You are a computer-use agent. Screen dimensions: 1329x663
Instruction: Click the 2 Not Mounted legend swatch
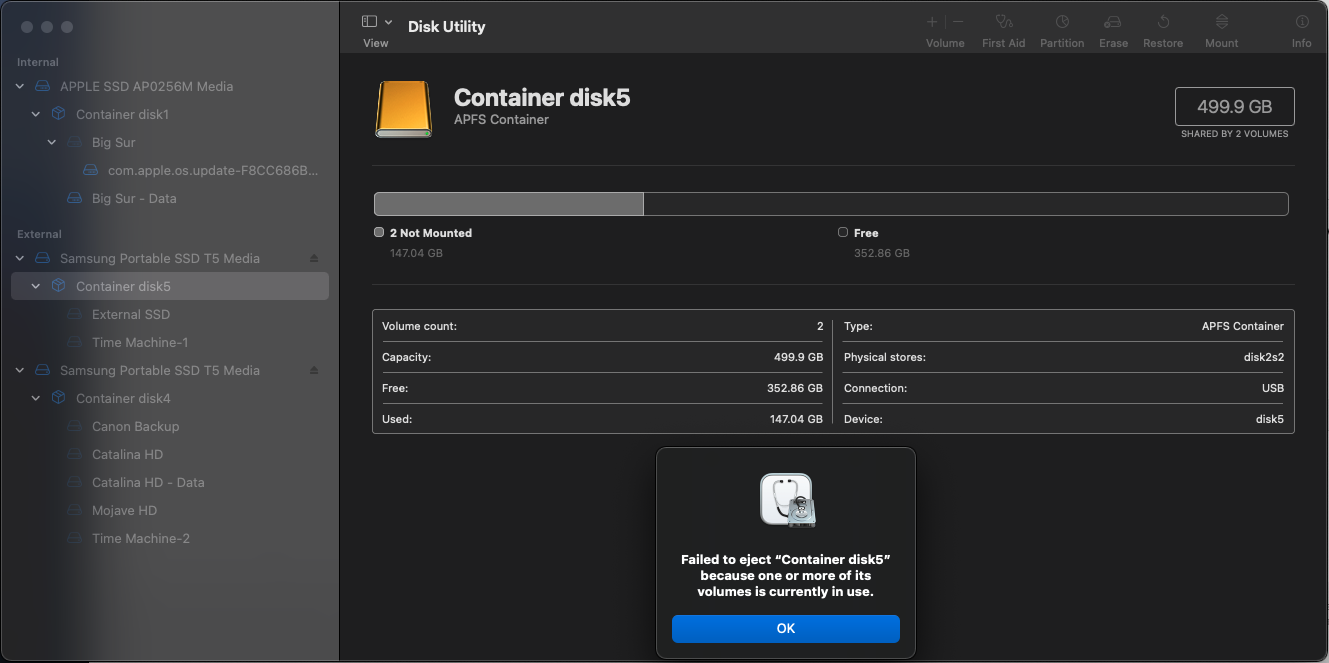[x=379, y=232]
